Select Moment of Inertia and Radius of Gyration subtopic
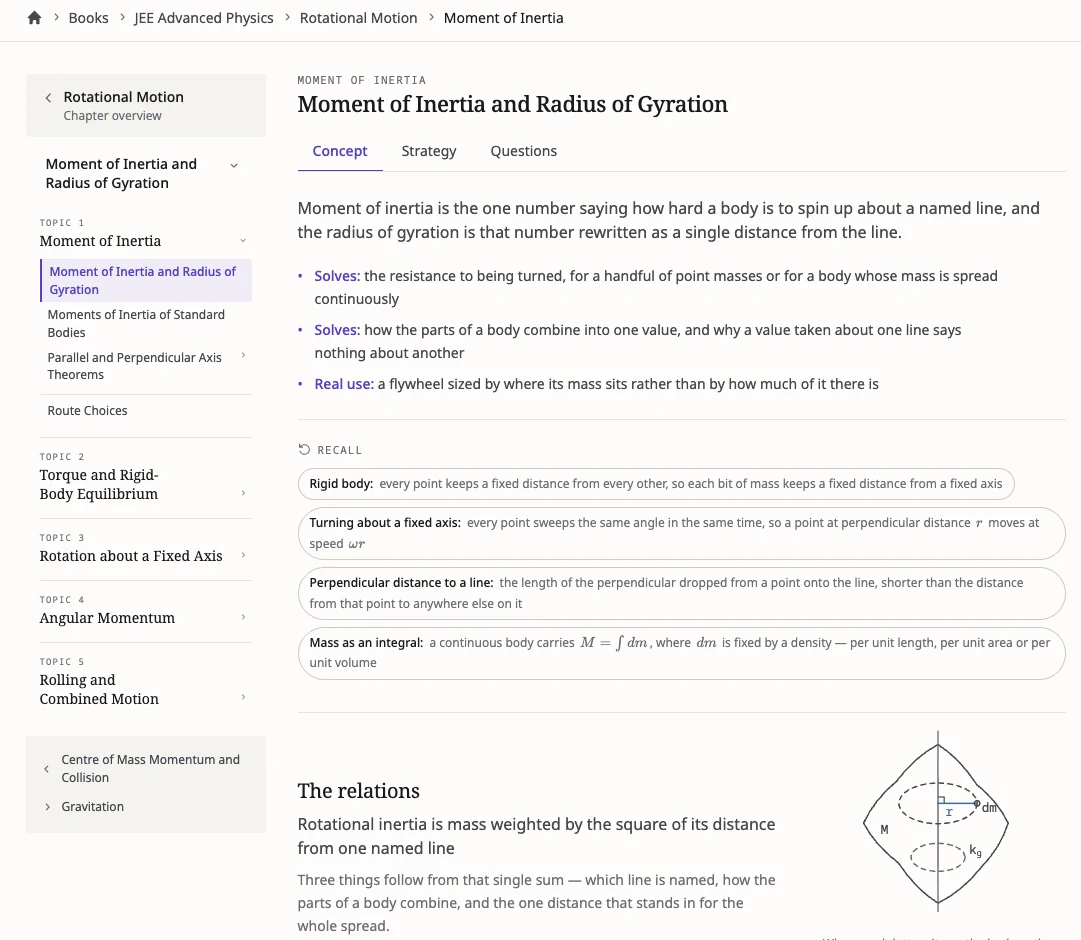Image resolution: width=1081 pixels, height=940 pixels. 146,281
